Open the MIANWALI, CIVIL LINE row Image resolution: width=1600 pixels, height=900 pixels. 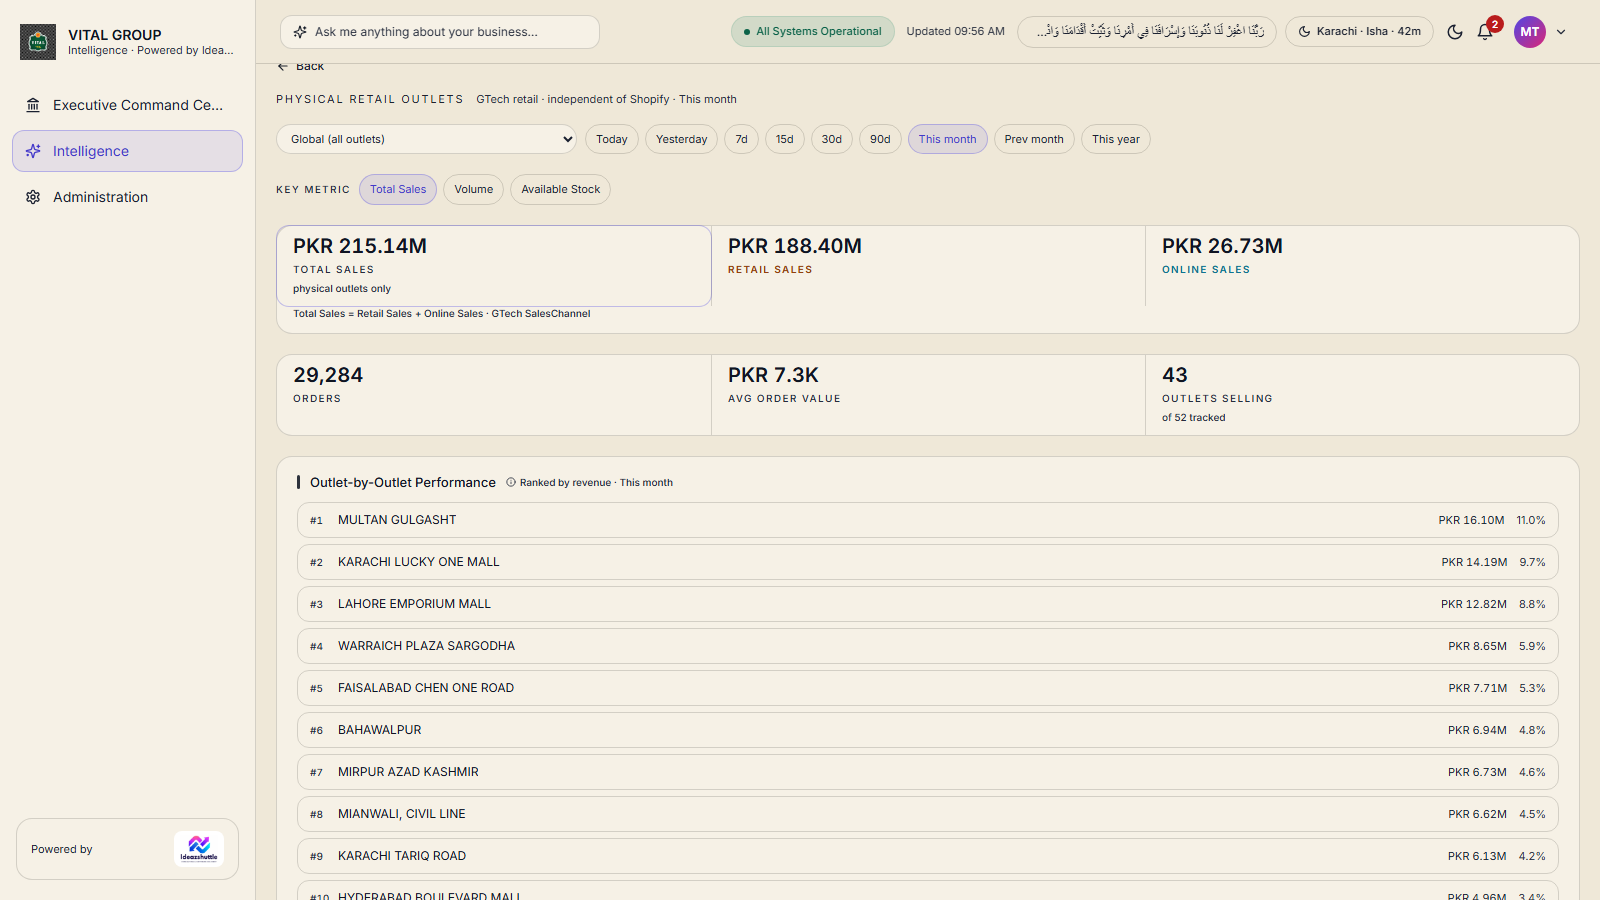coord(928,814)
